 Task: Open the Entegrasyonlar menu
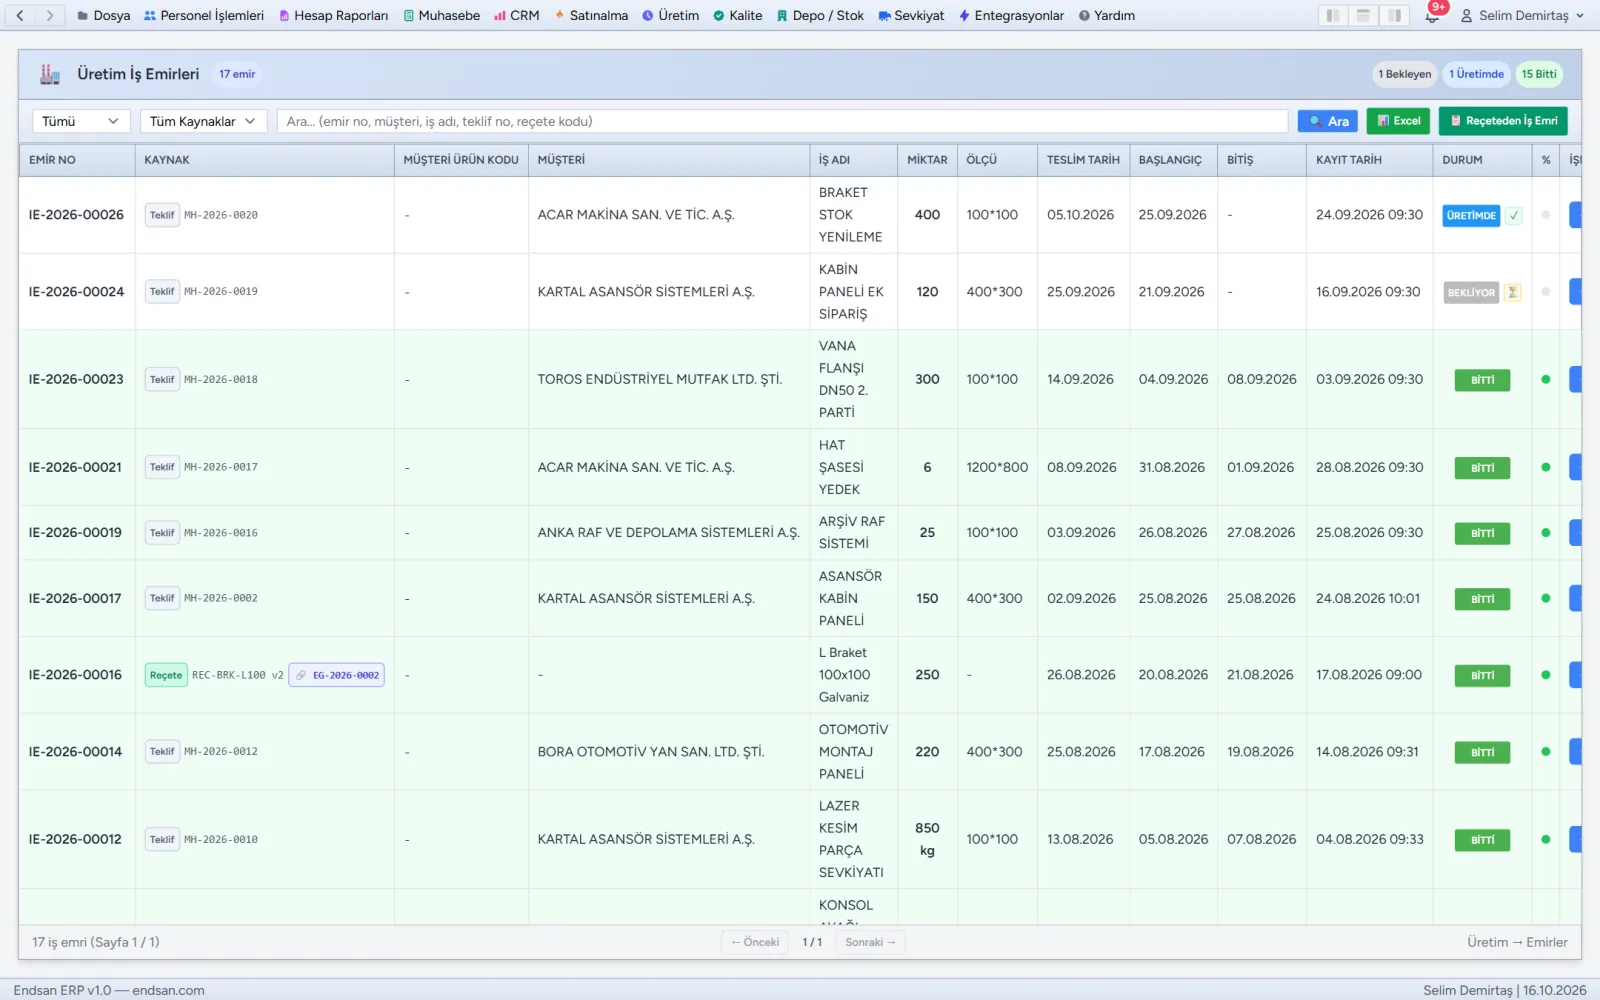coord(1011,15)
